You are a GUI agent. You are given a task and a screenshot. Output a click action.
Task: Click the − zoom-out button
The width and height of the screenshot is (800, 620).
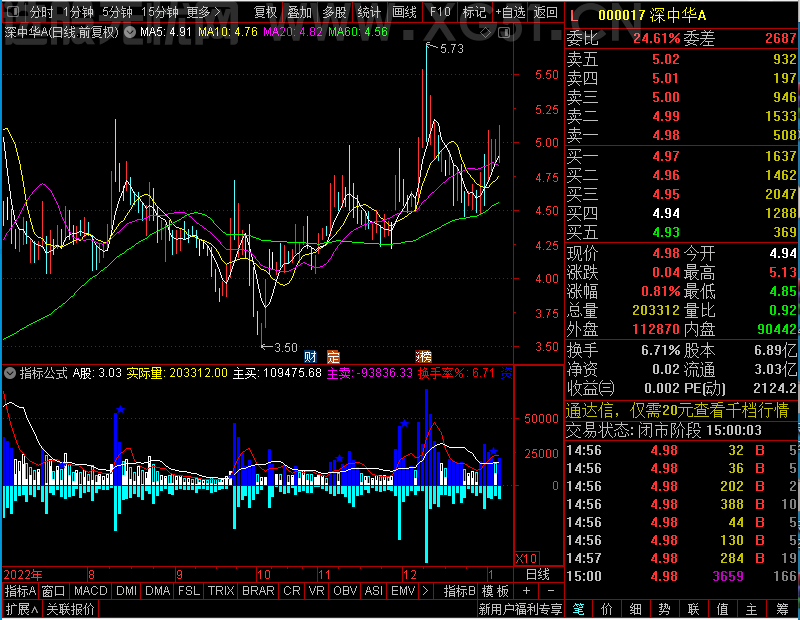(551, 591)
